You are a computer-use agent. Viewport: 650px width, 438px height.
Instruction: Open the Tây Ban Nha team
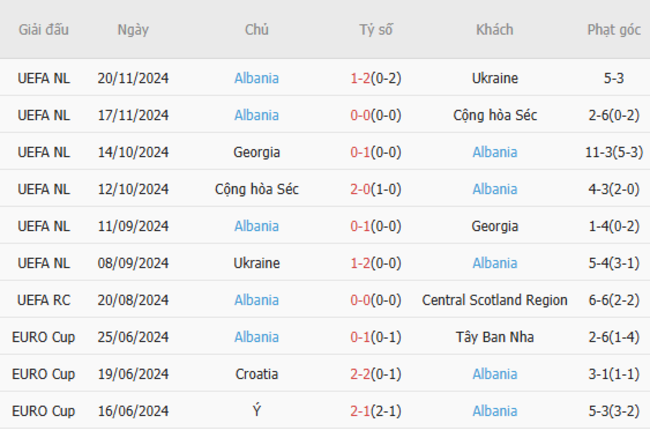(x=495, y=337)
